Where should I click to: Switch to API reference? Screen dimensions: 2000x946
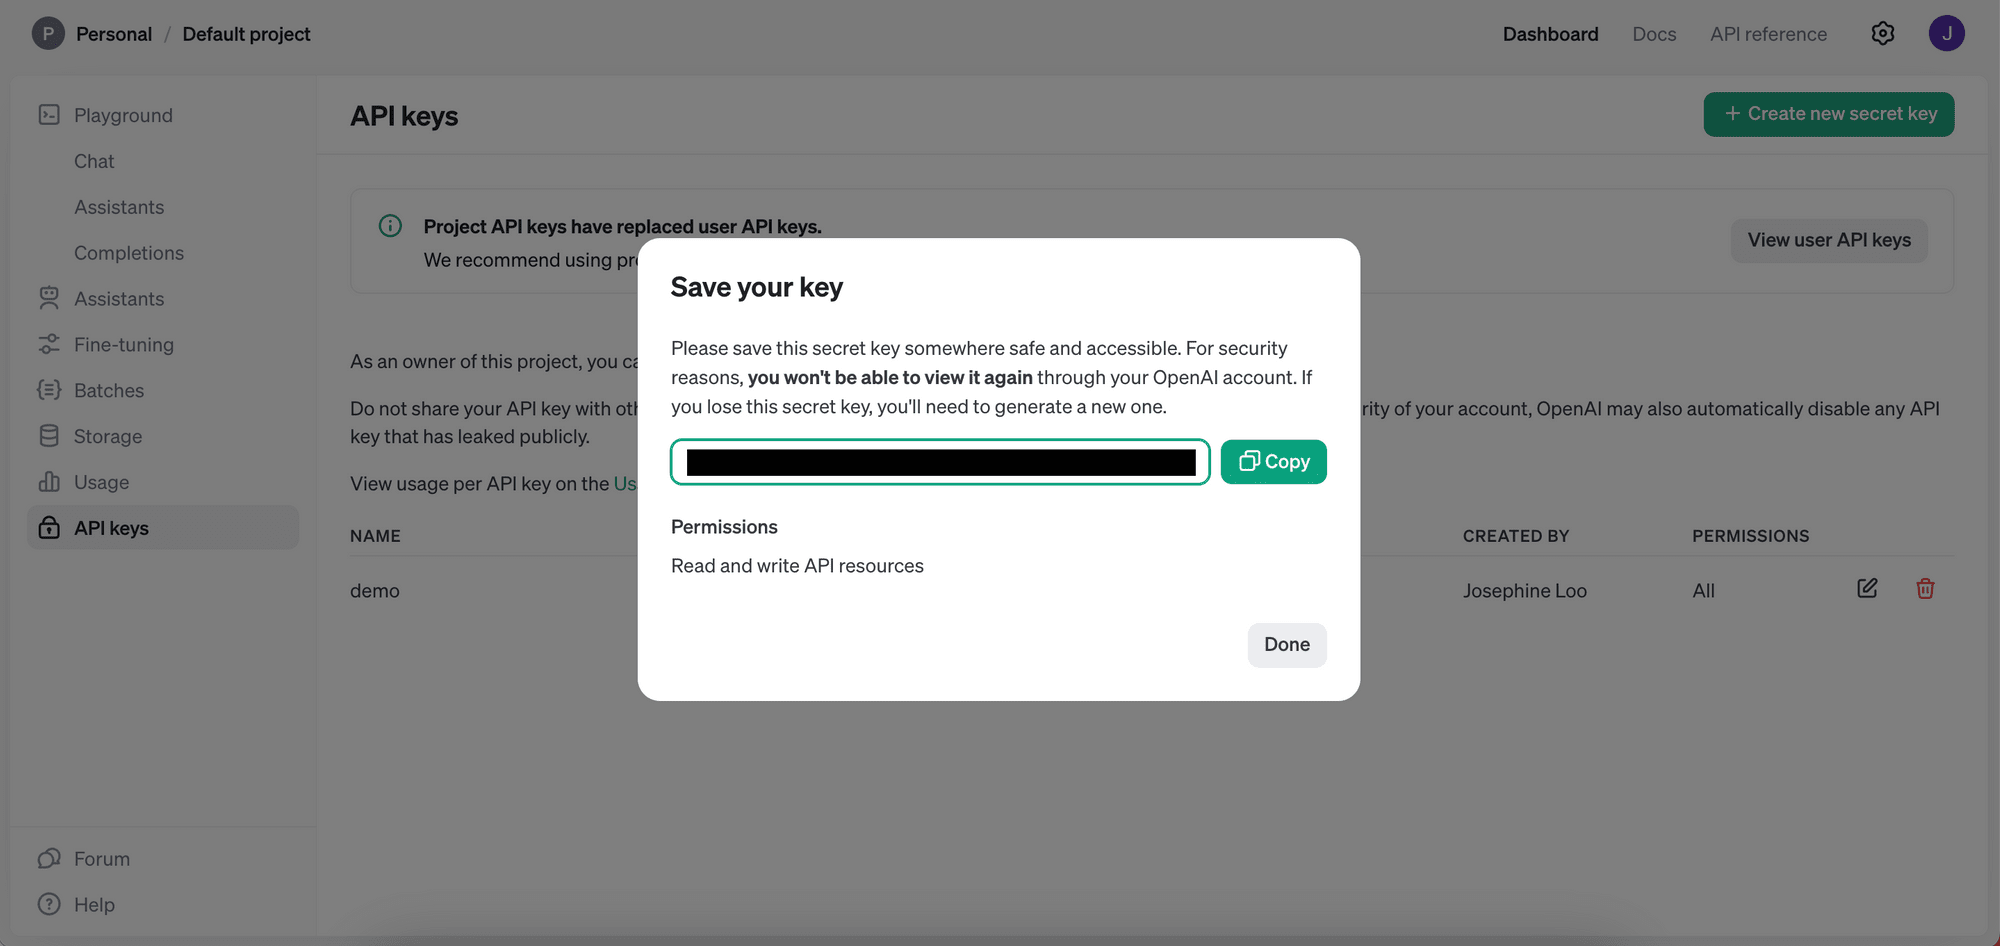[1768, 33]
